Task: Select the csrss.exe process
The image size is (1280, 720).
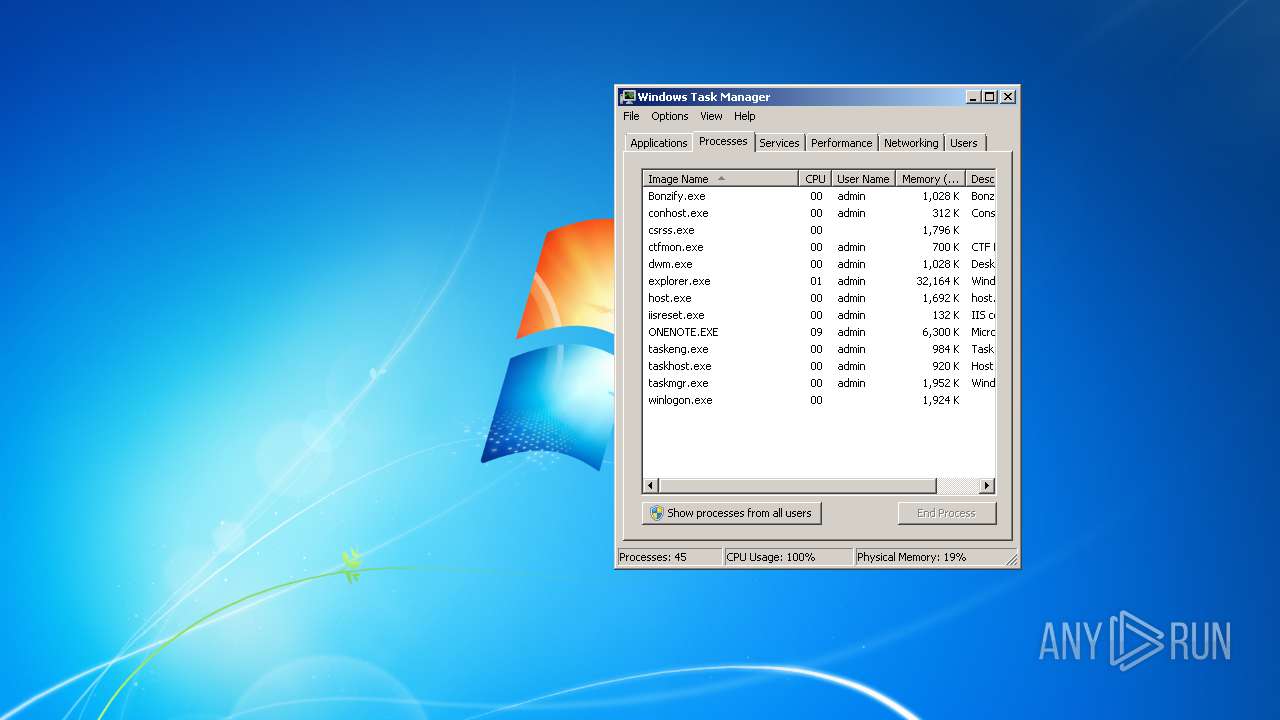Action: tap(819, 230)
